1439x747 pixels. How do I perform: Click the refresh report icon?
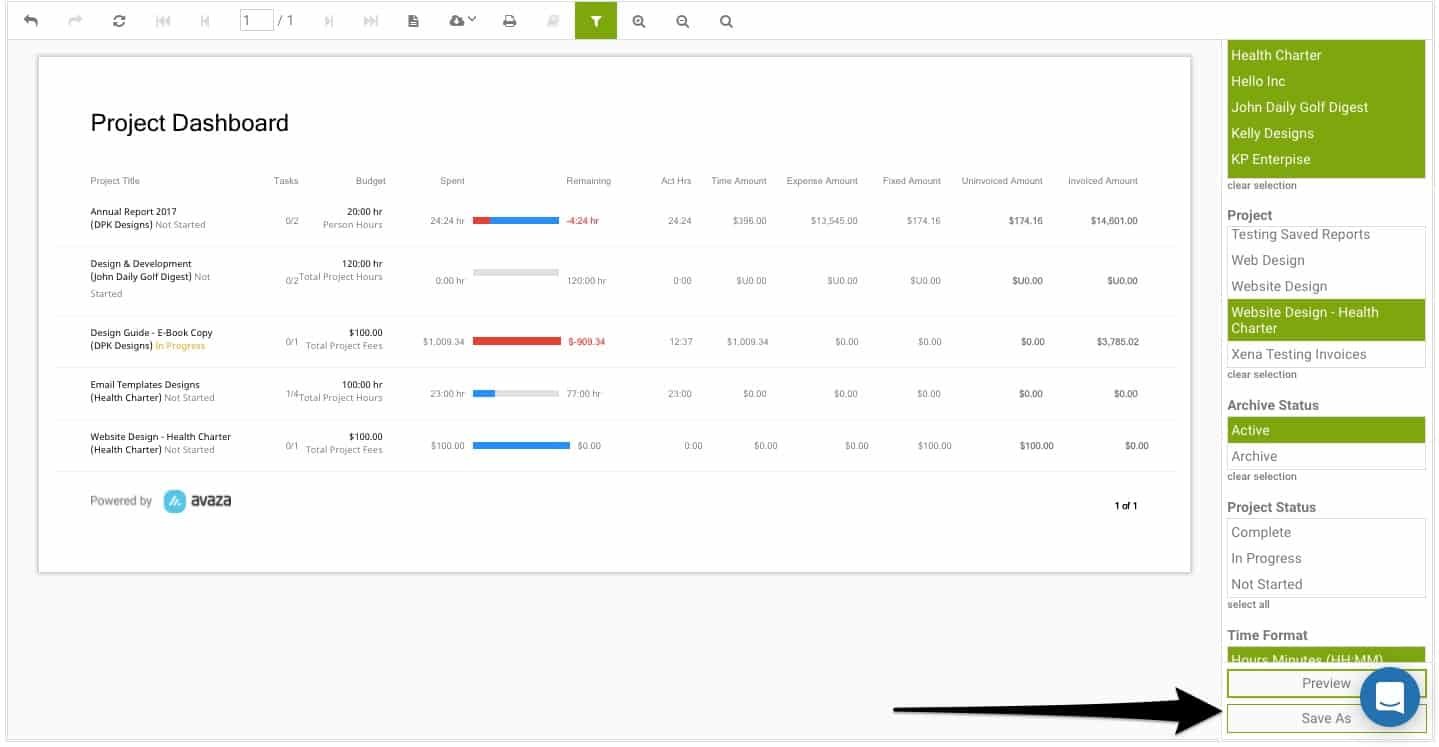point(119,20)
